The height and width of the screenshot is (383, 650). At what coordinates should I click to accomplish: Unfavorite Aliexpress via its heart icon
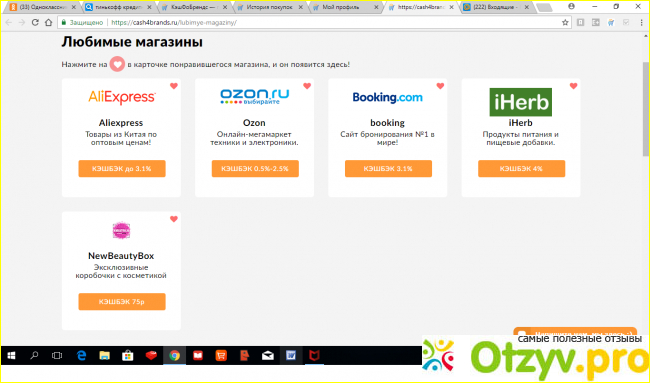[174, 86]
